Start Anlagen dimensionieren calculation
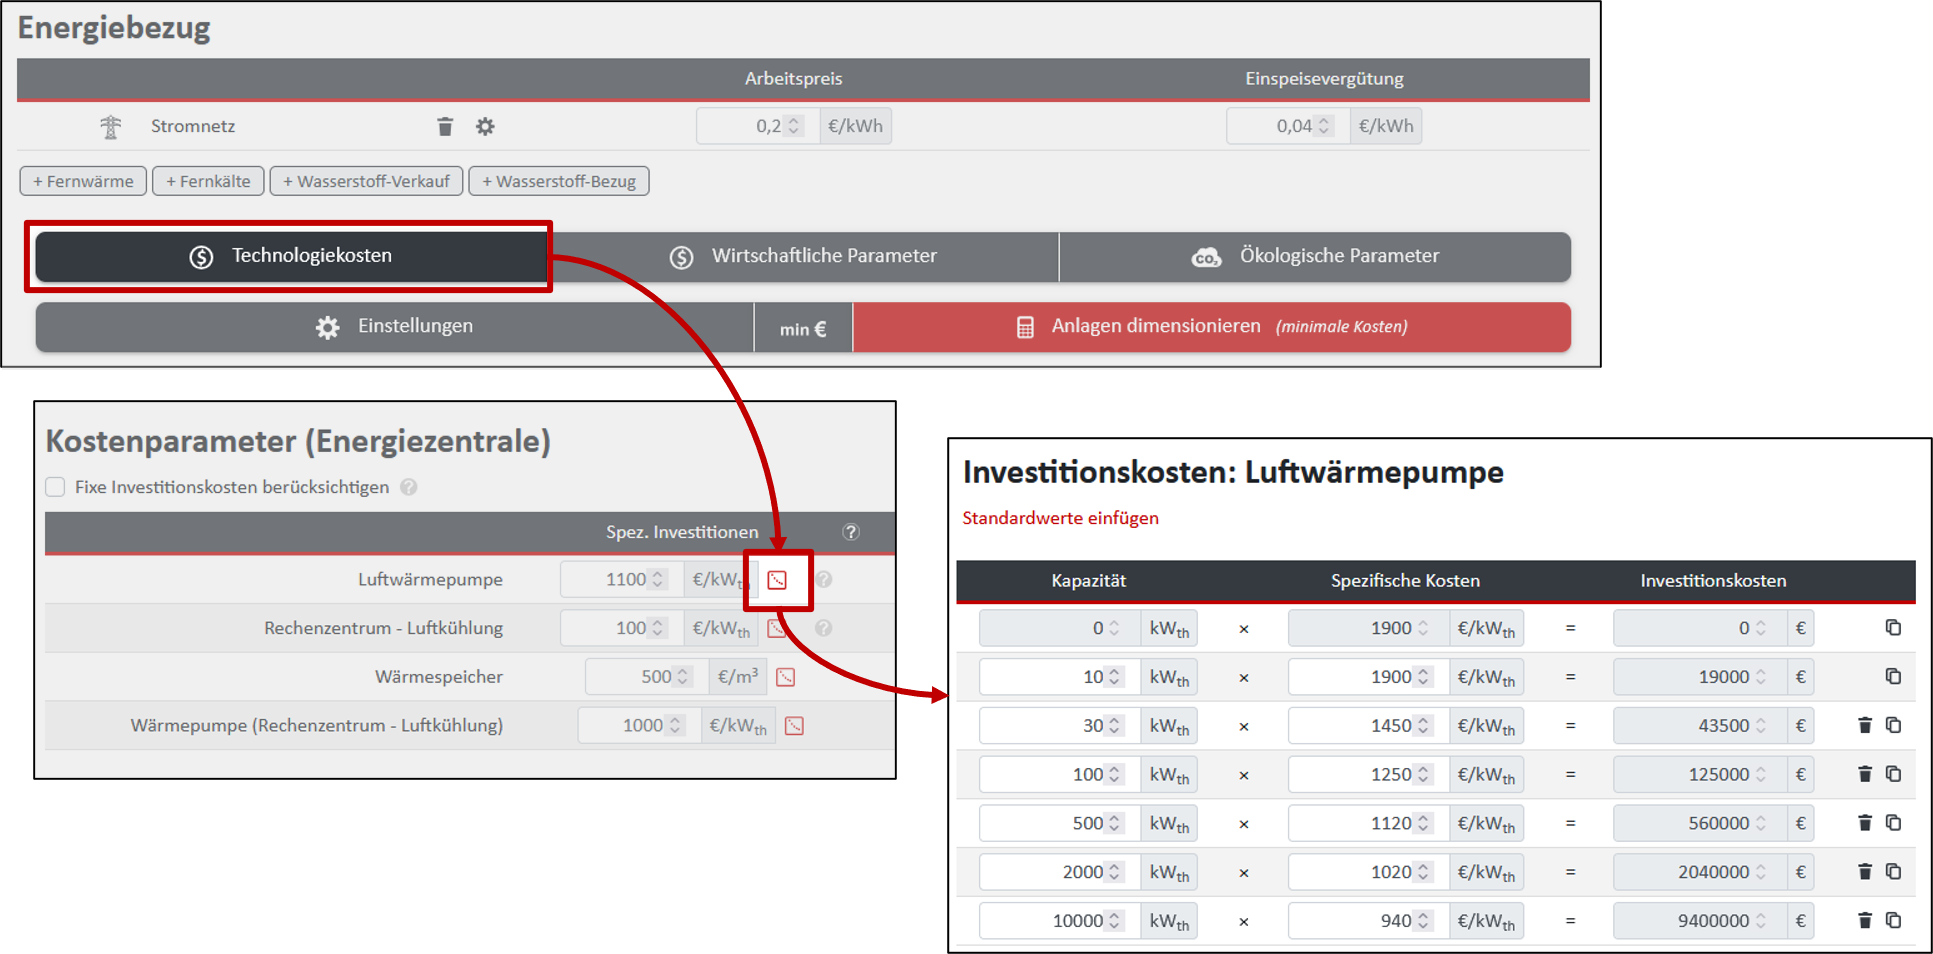1933x954 pixels. click(1212, 327)
